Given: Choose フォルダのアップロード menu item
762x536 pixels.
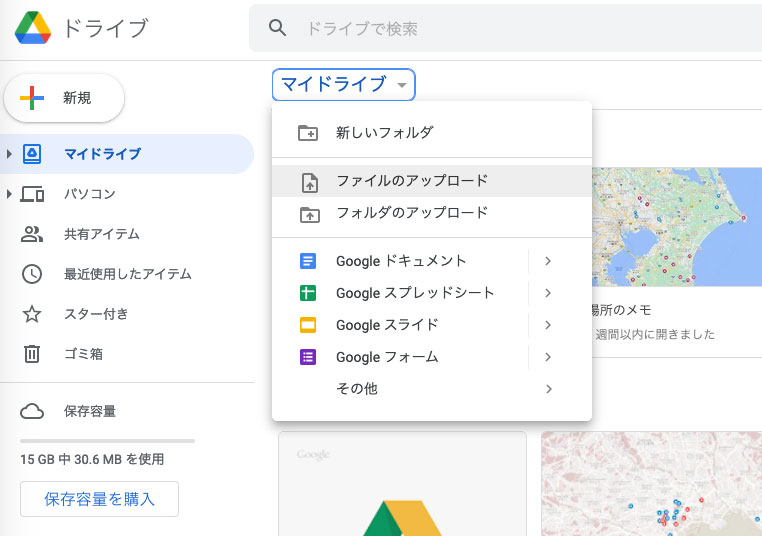Looking at the screenshot, I should click(432, 213).
